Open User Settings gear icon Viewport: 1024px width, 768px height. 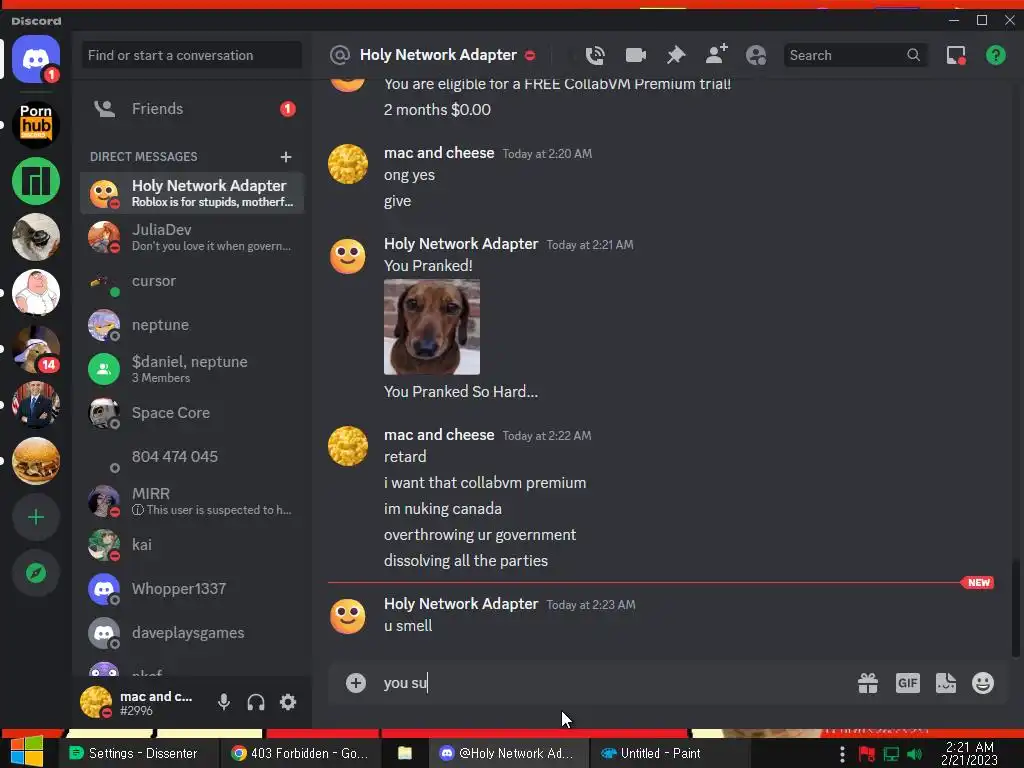[x=288, y=702]
